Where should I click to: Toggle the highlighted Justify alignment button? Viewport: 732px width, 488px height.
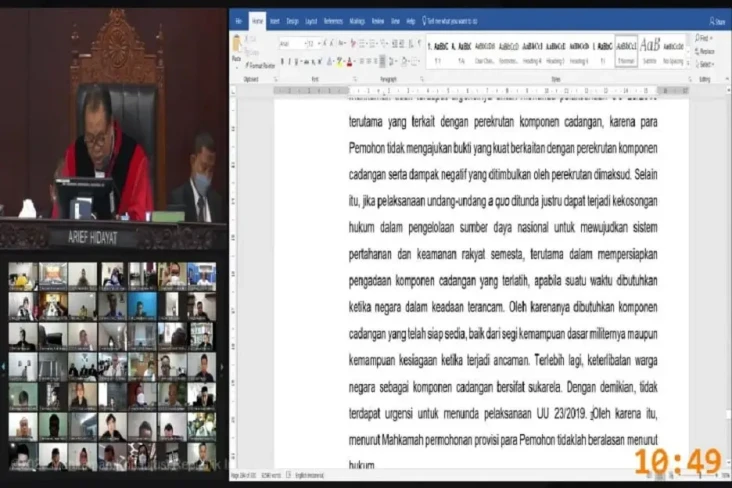pos(382,61)
